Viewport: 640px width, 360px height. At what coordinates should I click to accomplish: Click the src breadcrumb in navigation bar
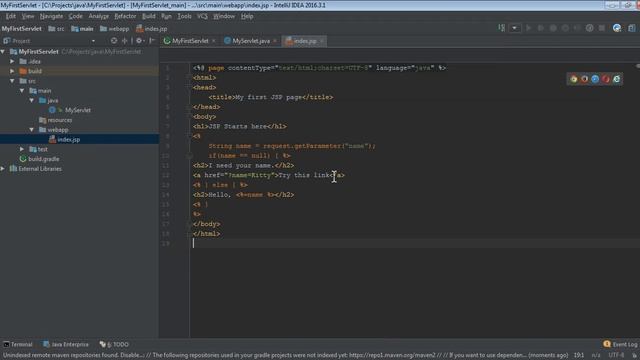[56, 29]
